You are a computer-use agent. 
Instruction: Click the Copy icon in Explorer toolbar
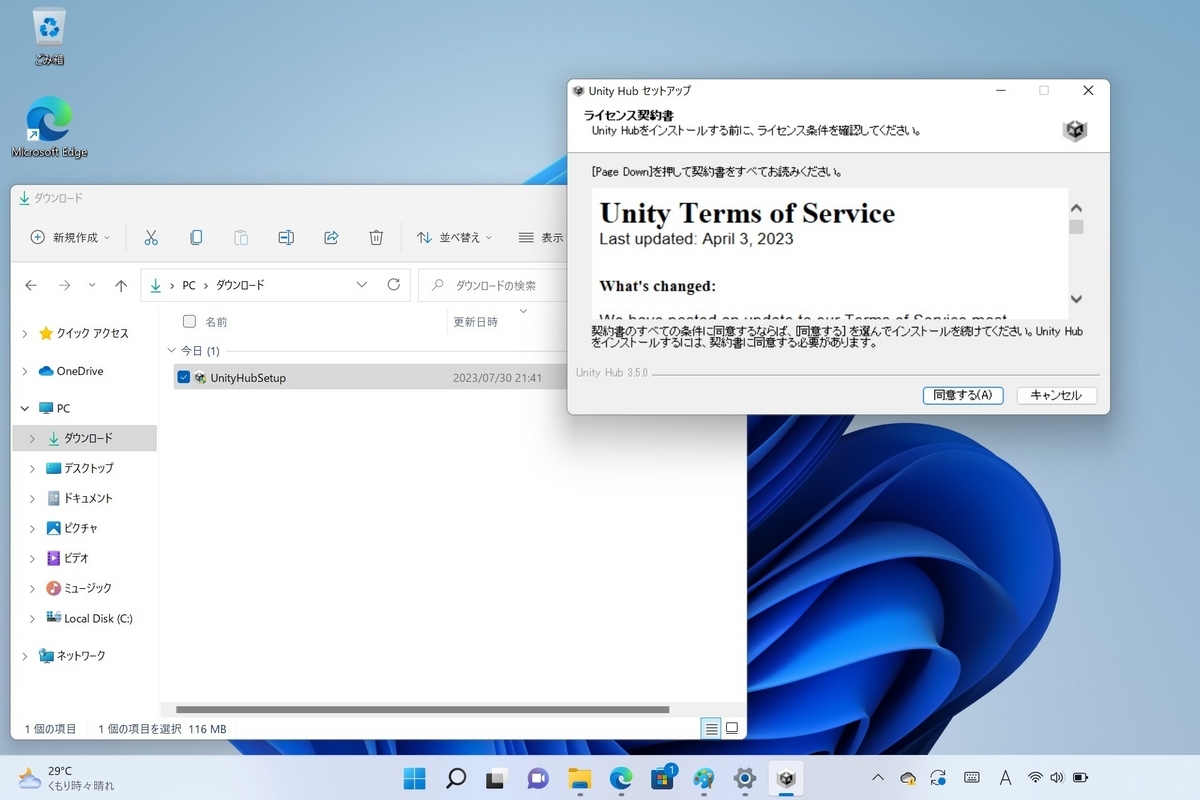(x=196, y=237)
